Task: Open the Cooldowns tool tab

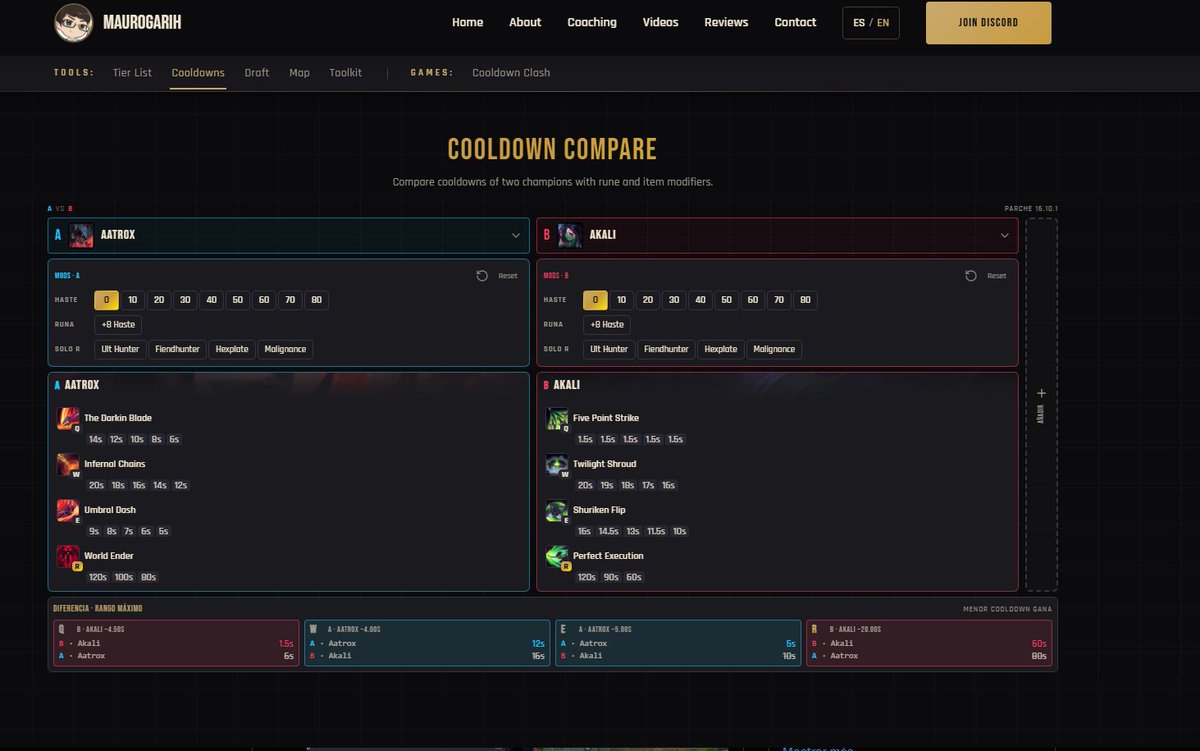Action: click(198, 73)
